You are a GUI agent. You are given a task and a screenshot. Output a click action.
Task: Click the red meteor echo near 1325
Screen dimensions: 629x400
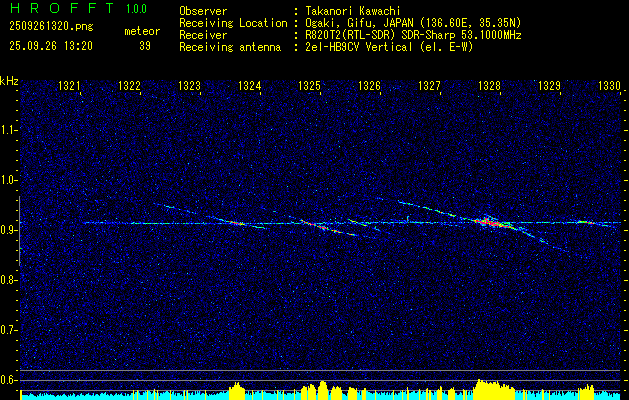pos(321,225)
